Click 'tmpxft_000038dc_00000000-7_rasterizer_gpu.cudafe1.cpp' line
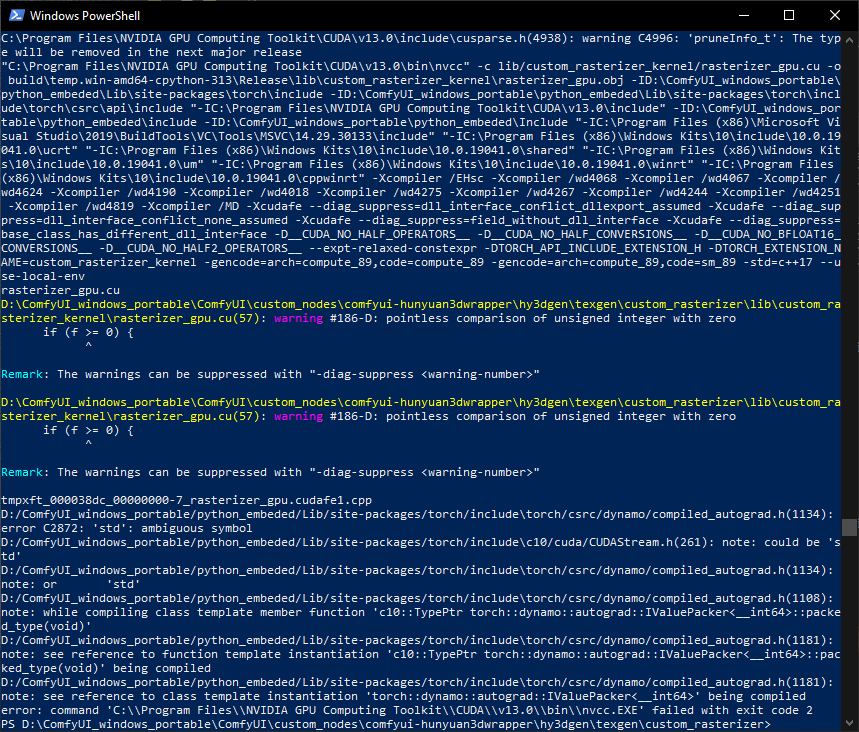The height and width of the screenshot is (732, 859). pyautogui.click(x=186, y=500)
